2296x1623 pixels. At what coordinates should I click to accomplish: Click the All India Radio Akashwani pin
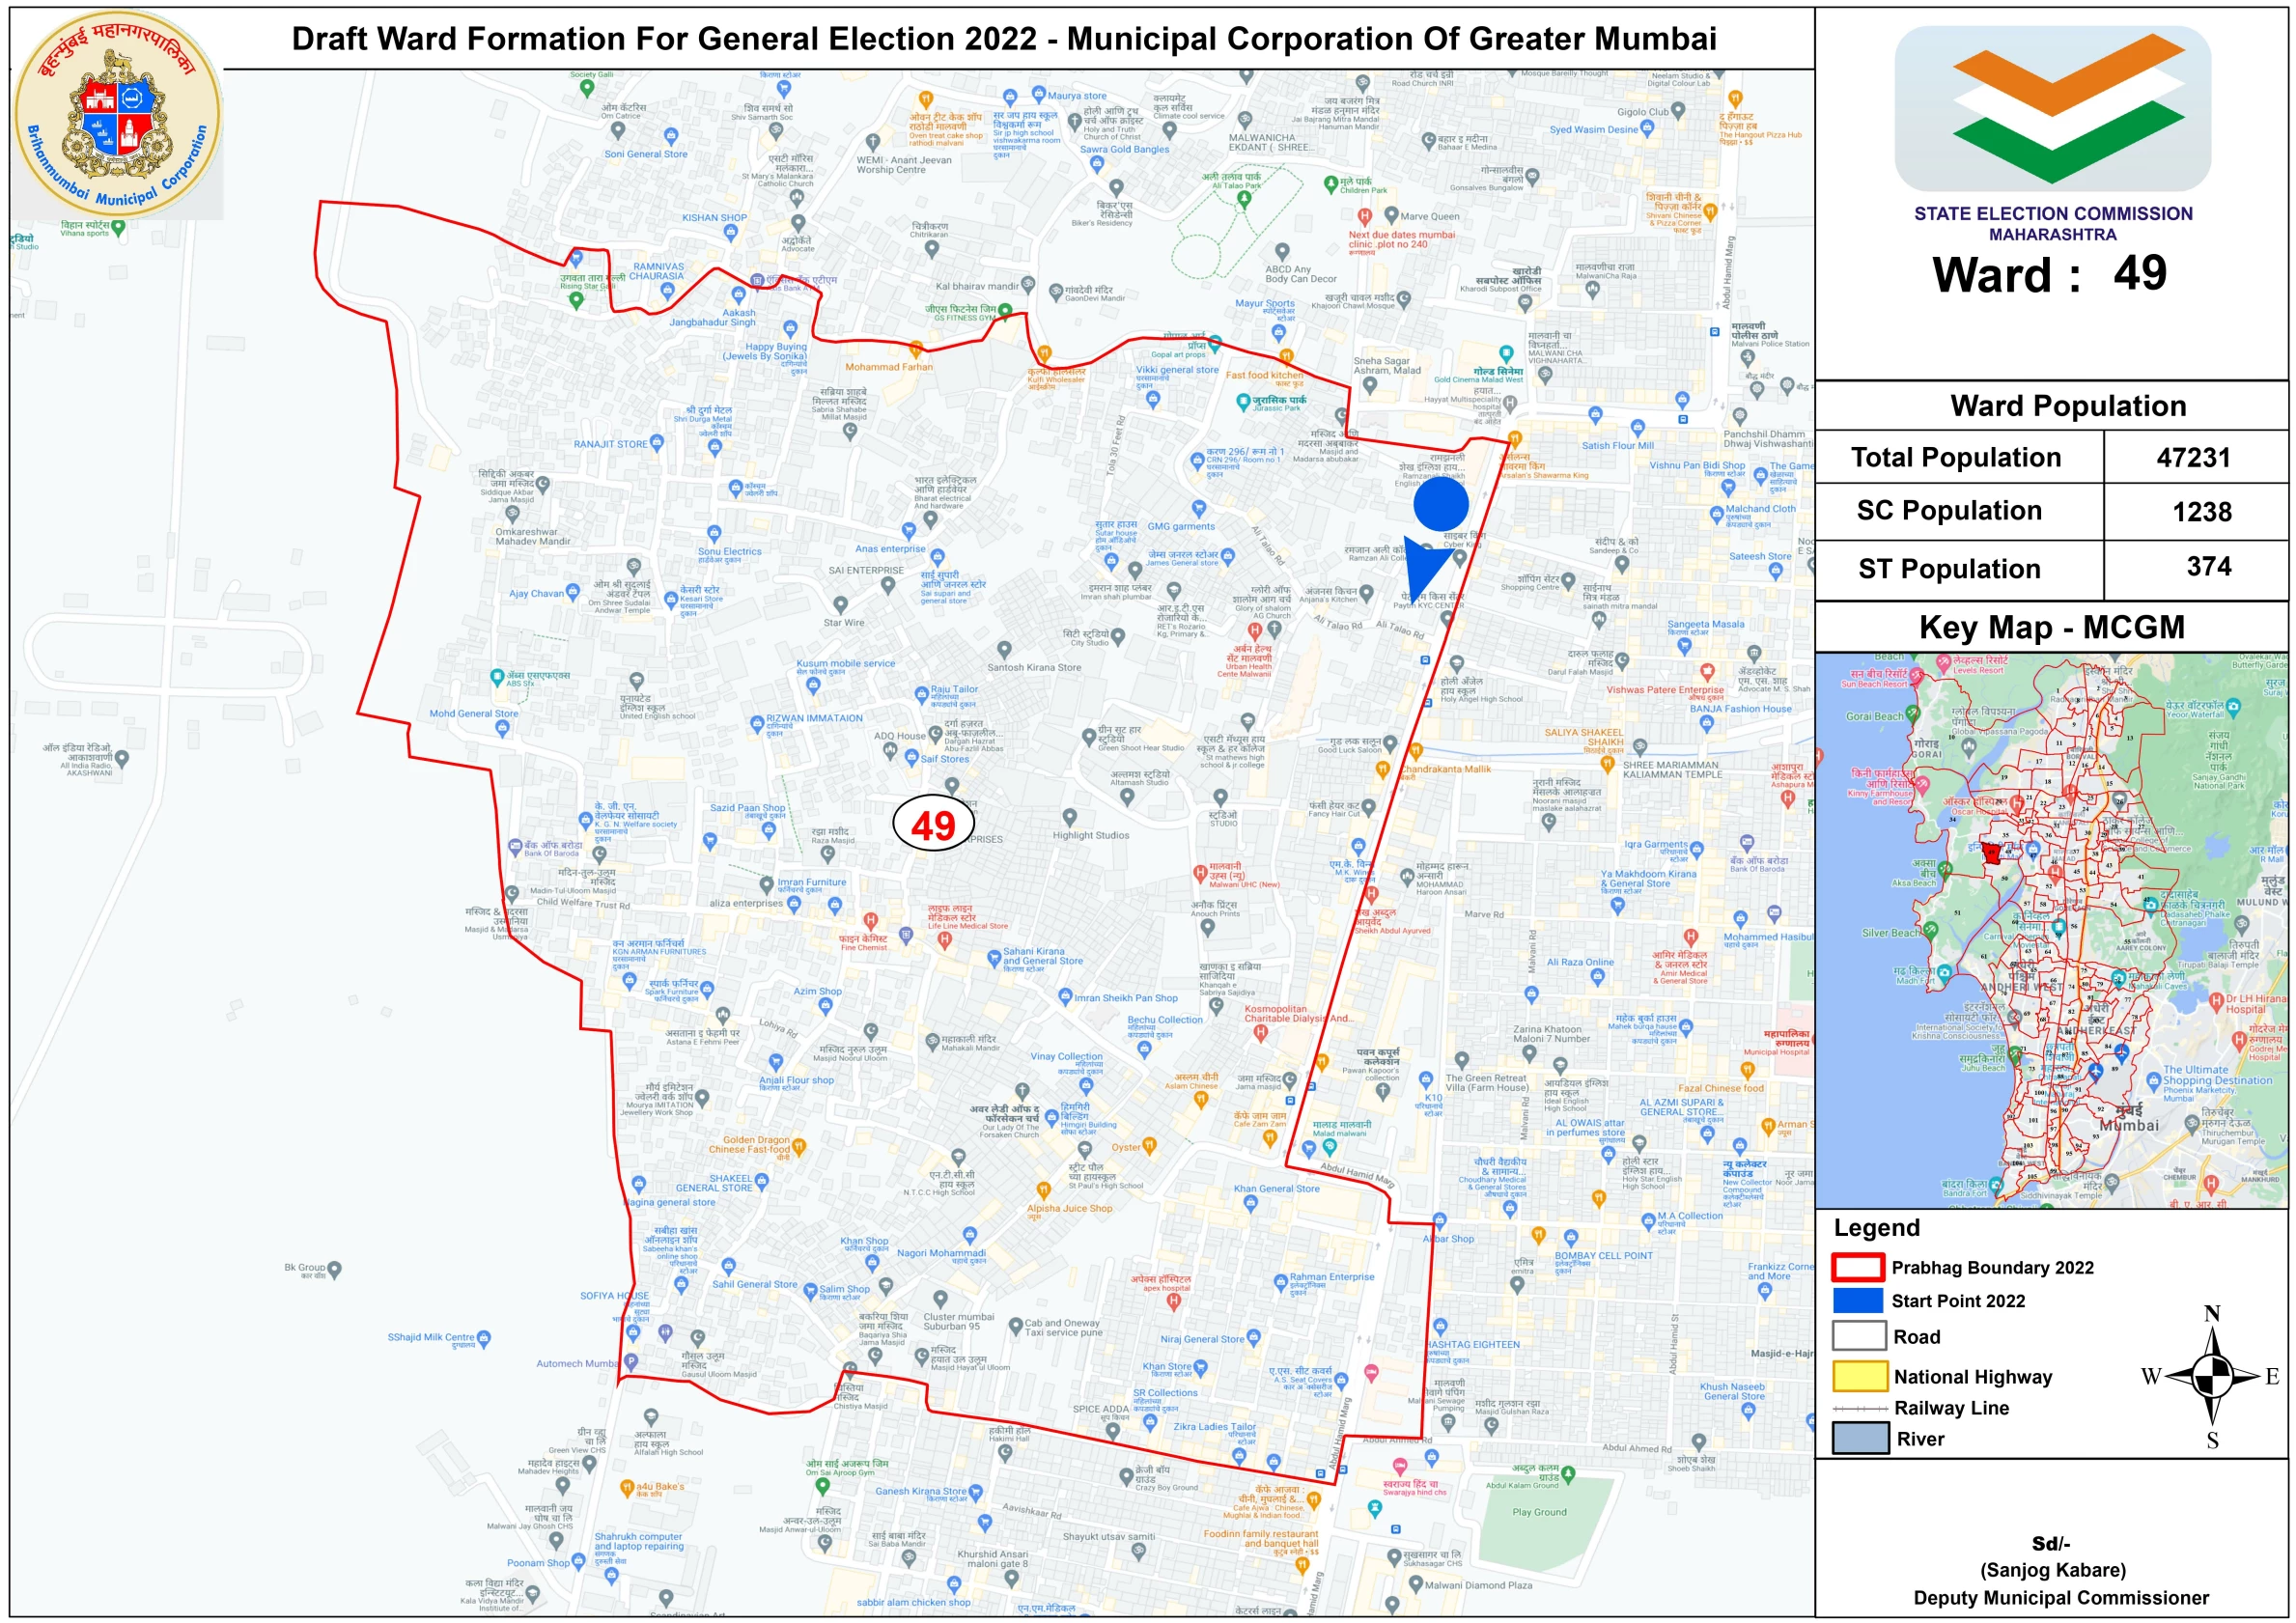coord(122,759)
